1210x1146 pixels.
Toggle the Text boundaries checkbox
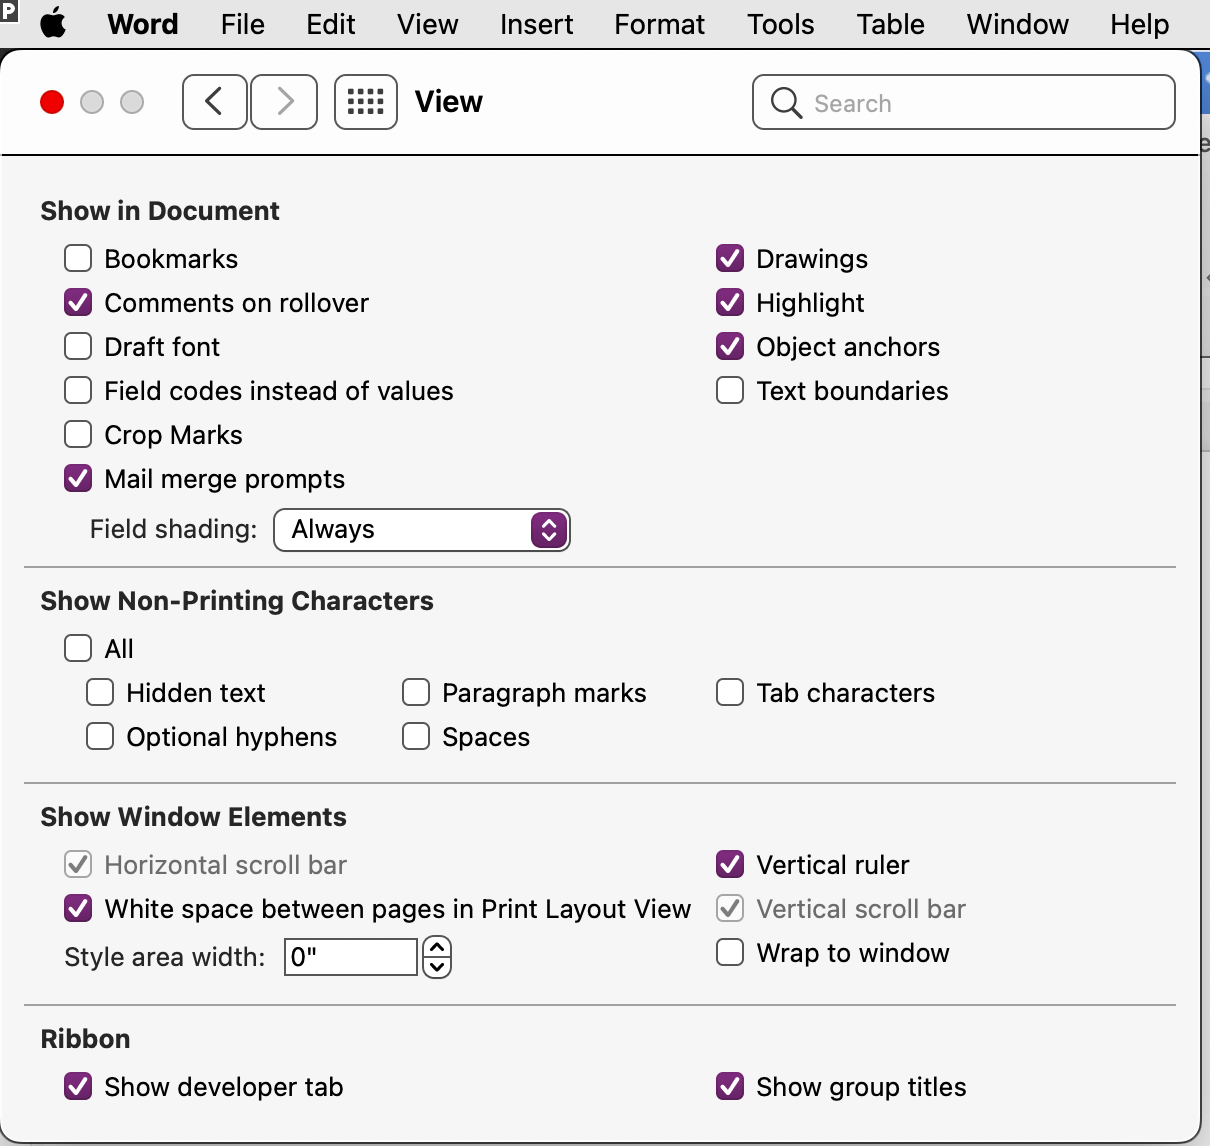coord(730,391)
